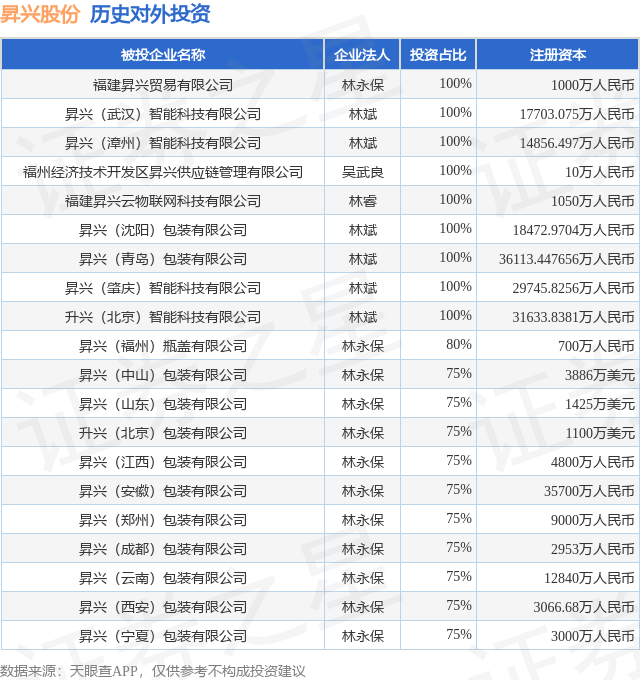Click 昇兴（成都）包装有限公司 cell
The height and width of the screenshot is (680, 640).
click(x=163, y=549)
